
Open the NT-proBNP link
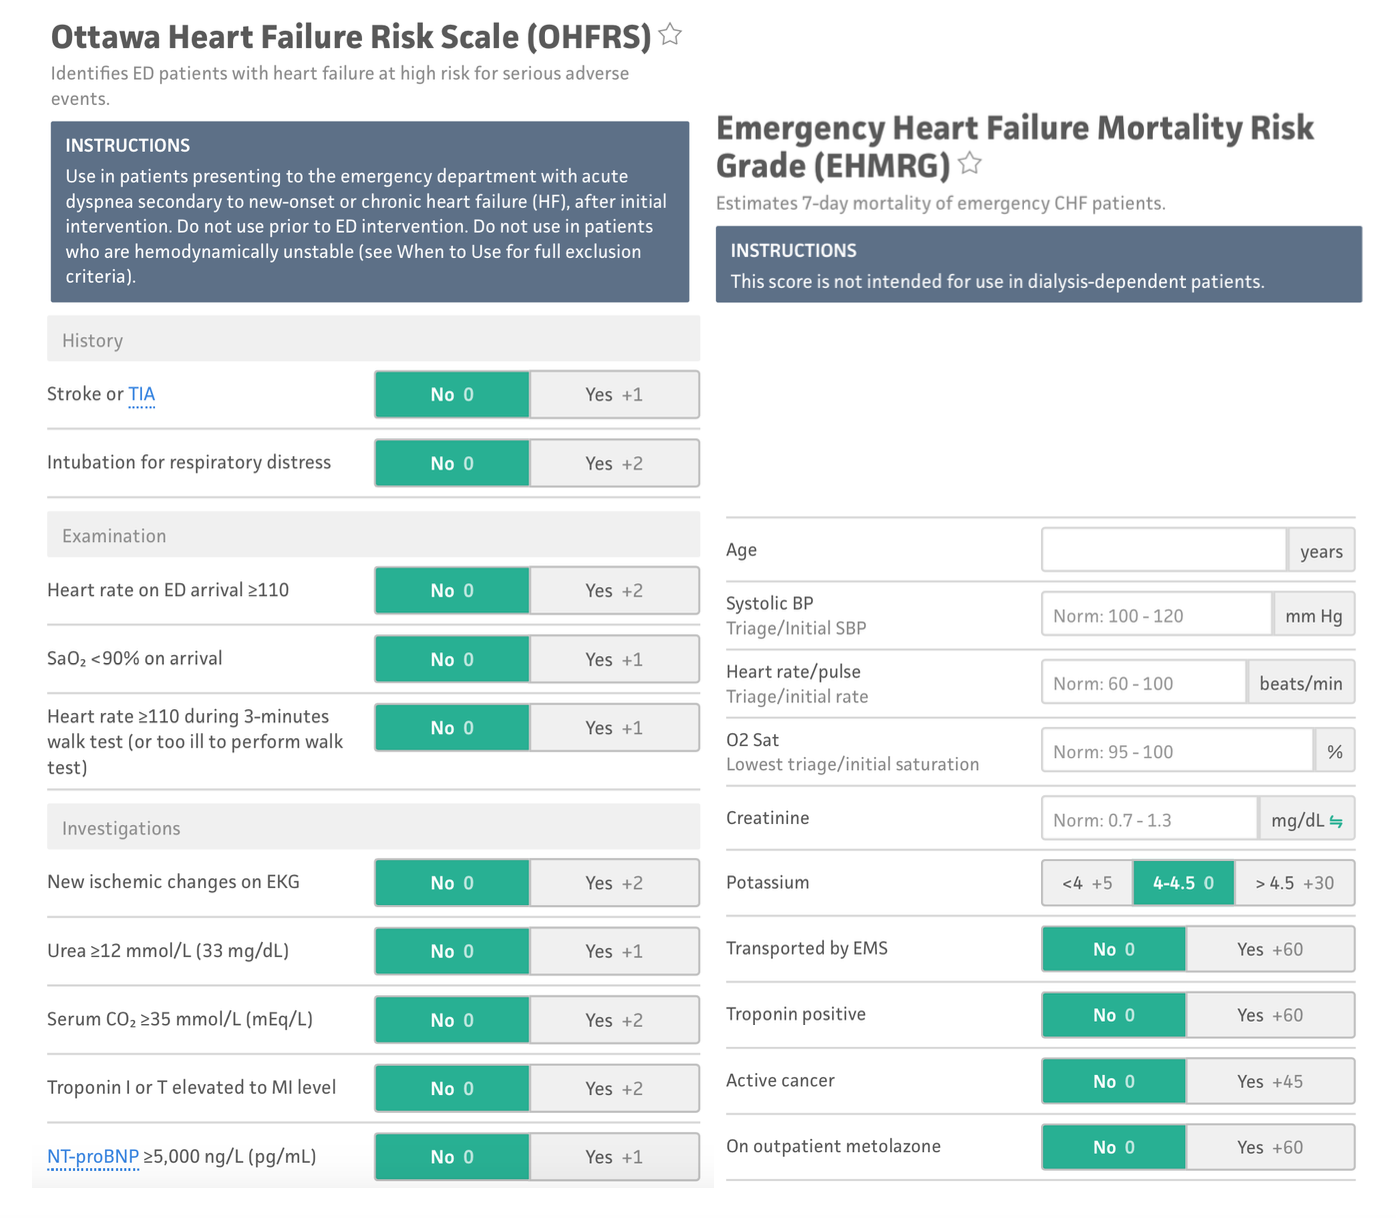tap(93, 1157)
